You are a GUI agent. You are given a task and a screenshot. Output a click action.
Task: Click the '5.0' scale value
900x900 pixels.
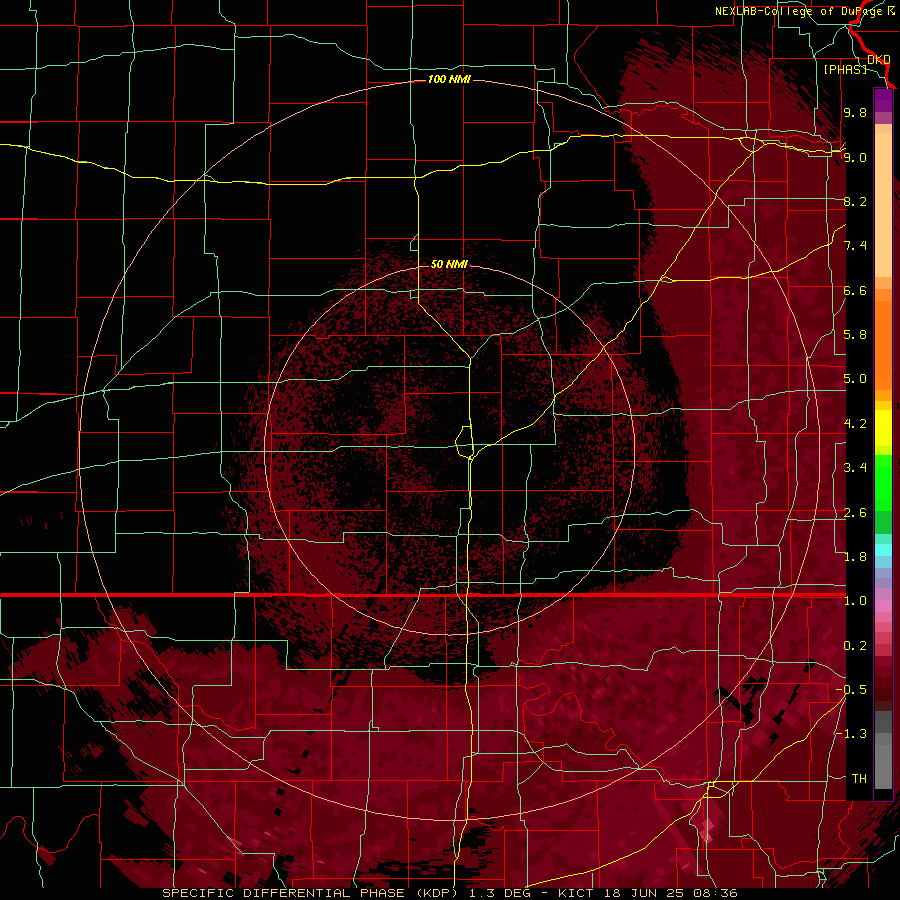tap(855, 379)
